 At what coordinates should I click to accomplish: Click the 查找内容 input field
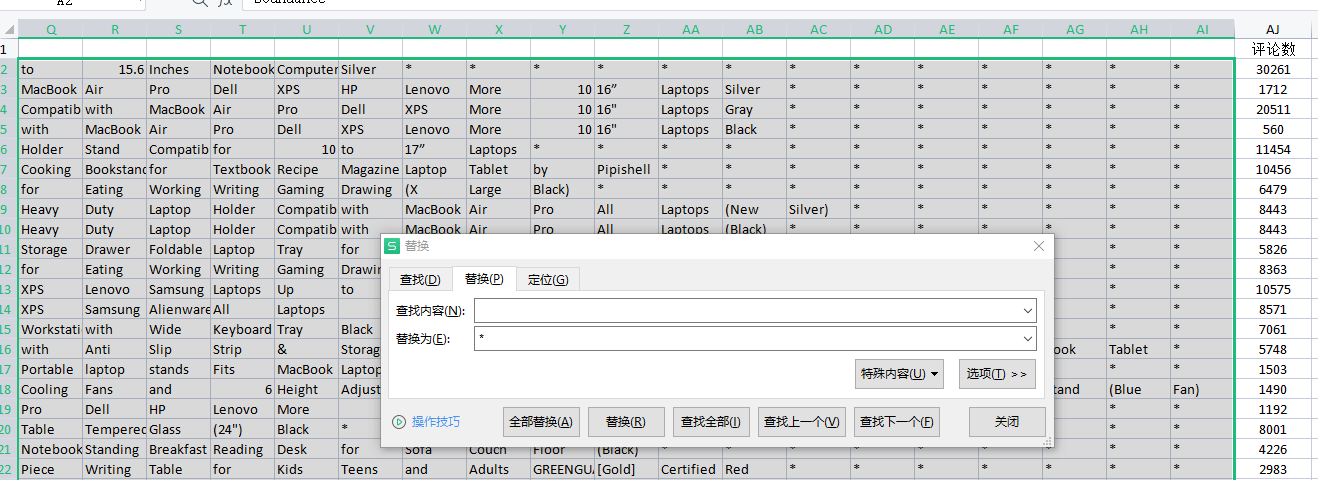point(755,311)
